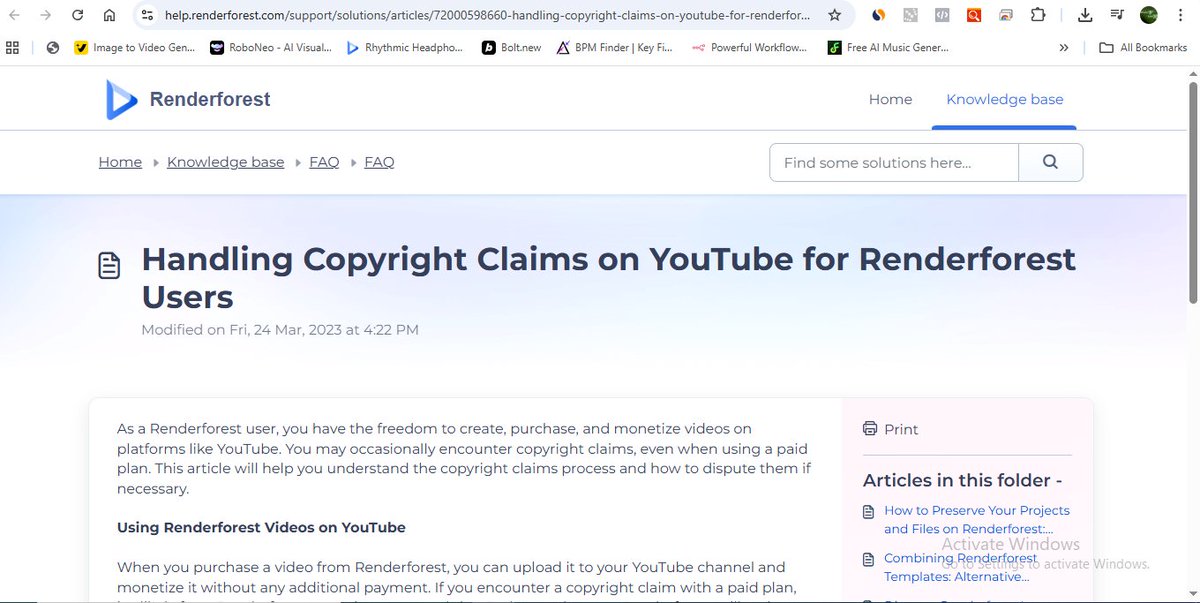Open the media controls music-note icon
Image resolution: width=1200 pixels, height=603 pixels.
1117,15
